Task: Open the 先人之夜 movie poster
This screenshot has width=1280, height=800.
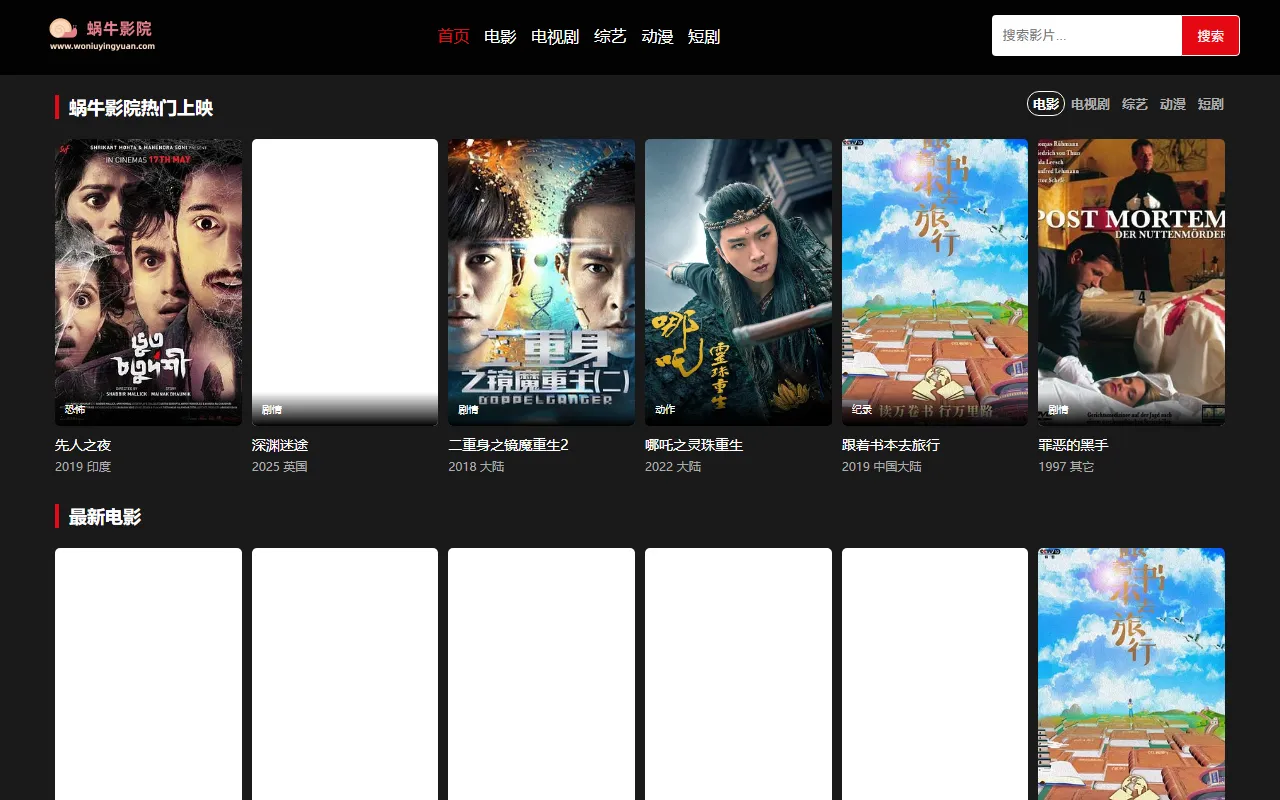Action: pyautogui.click(x=148, y=282)
